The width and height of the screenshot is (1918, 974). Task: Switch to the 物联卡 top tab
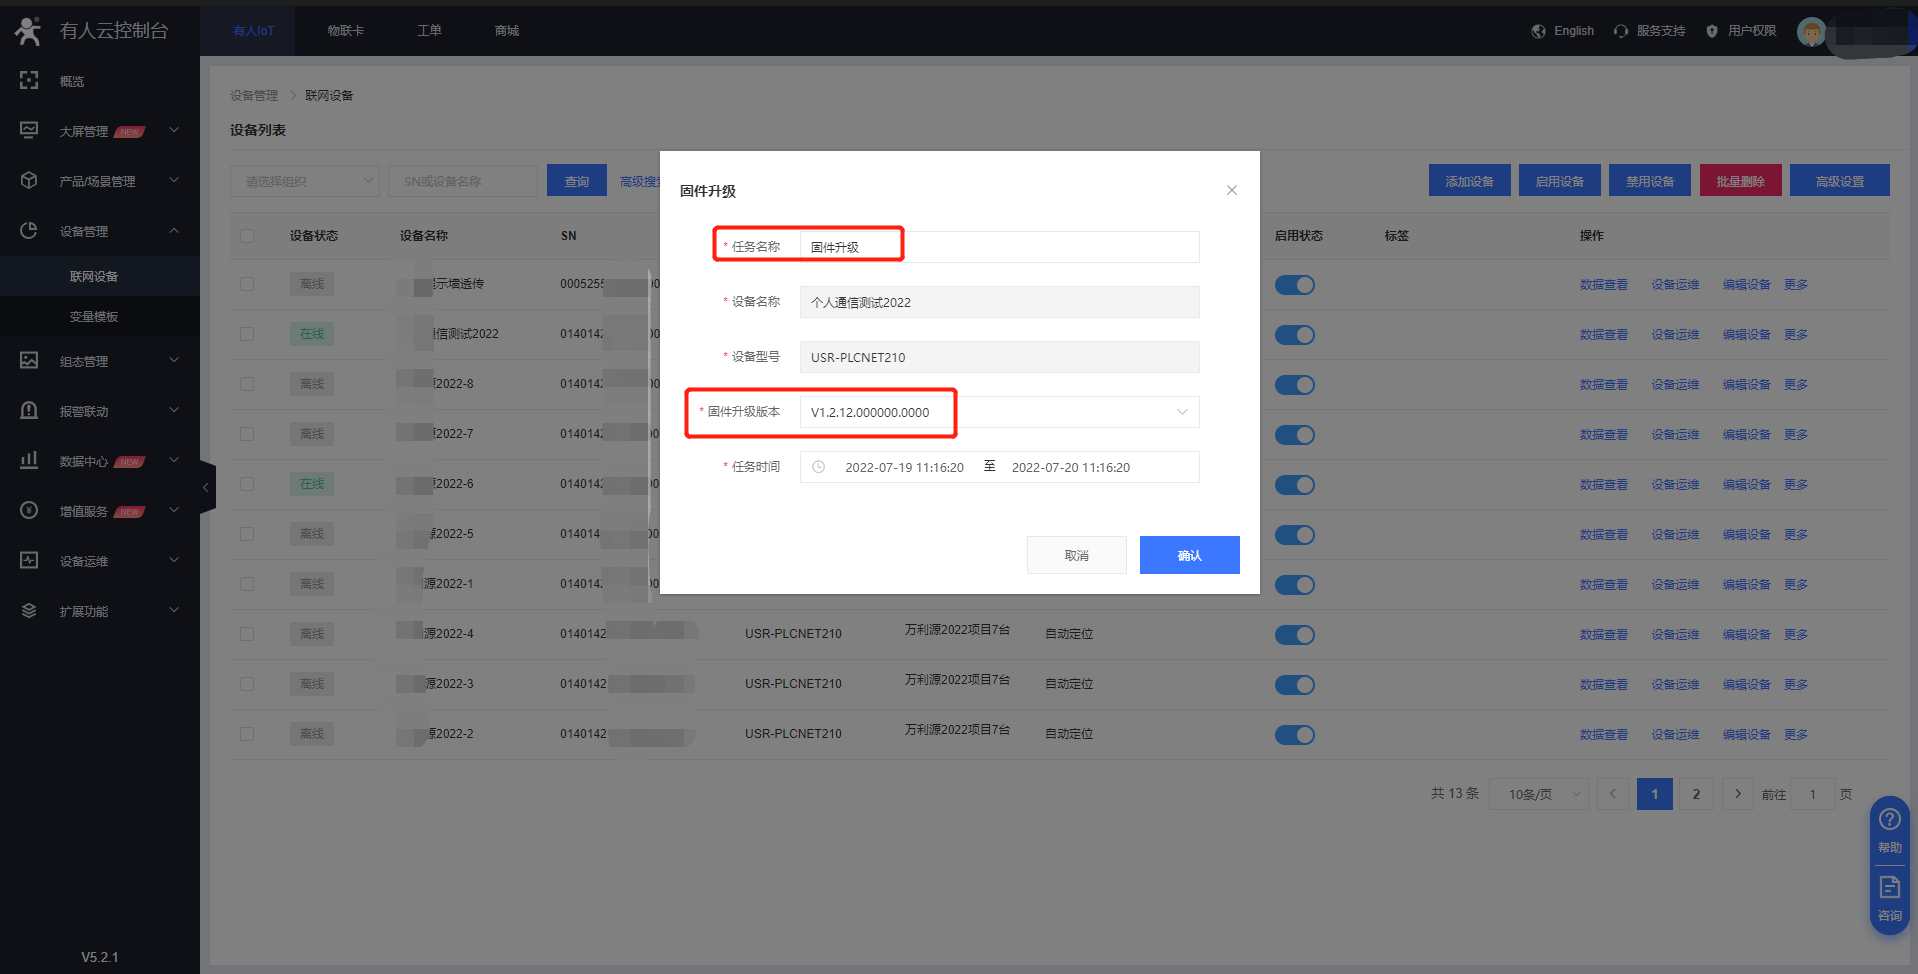tap(345, 31)
